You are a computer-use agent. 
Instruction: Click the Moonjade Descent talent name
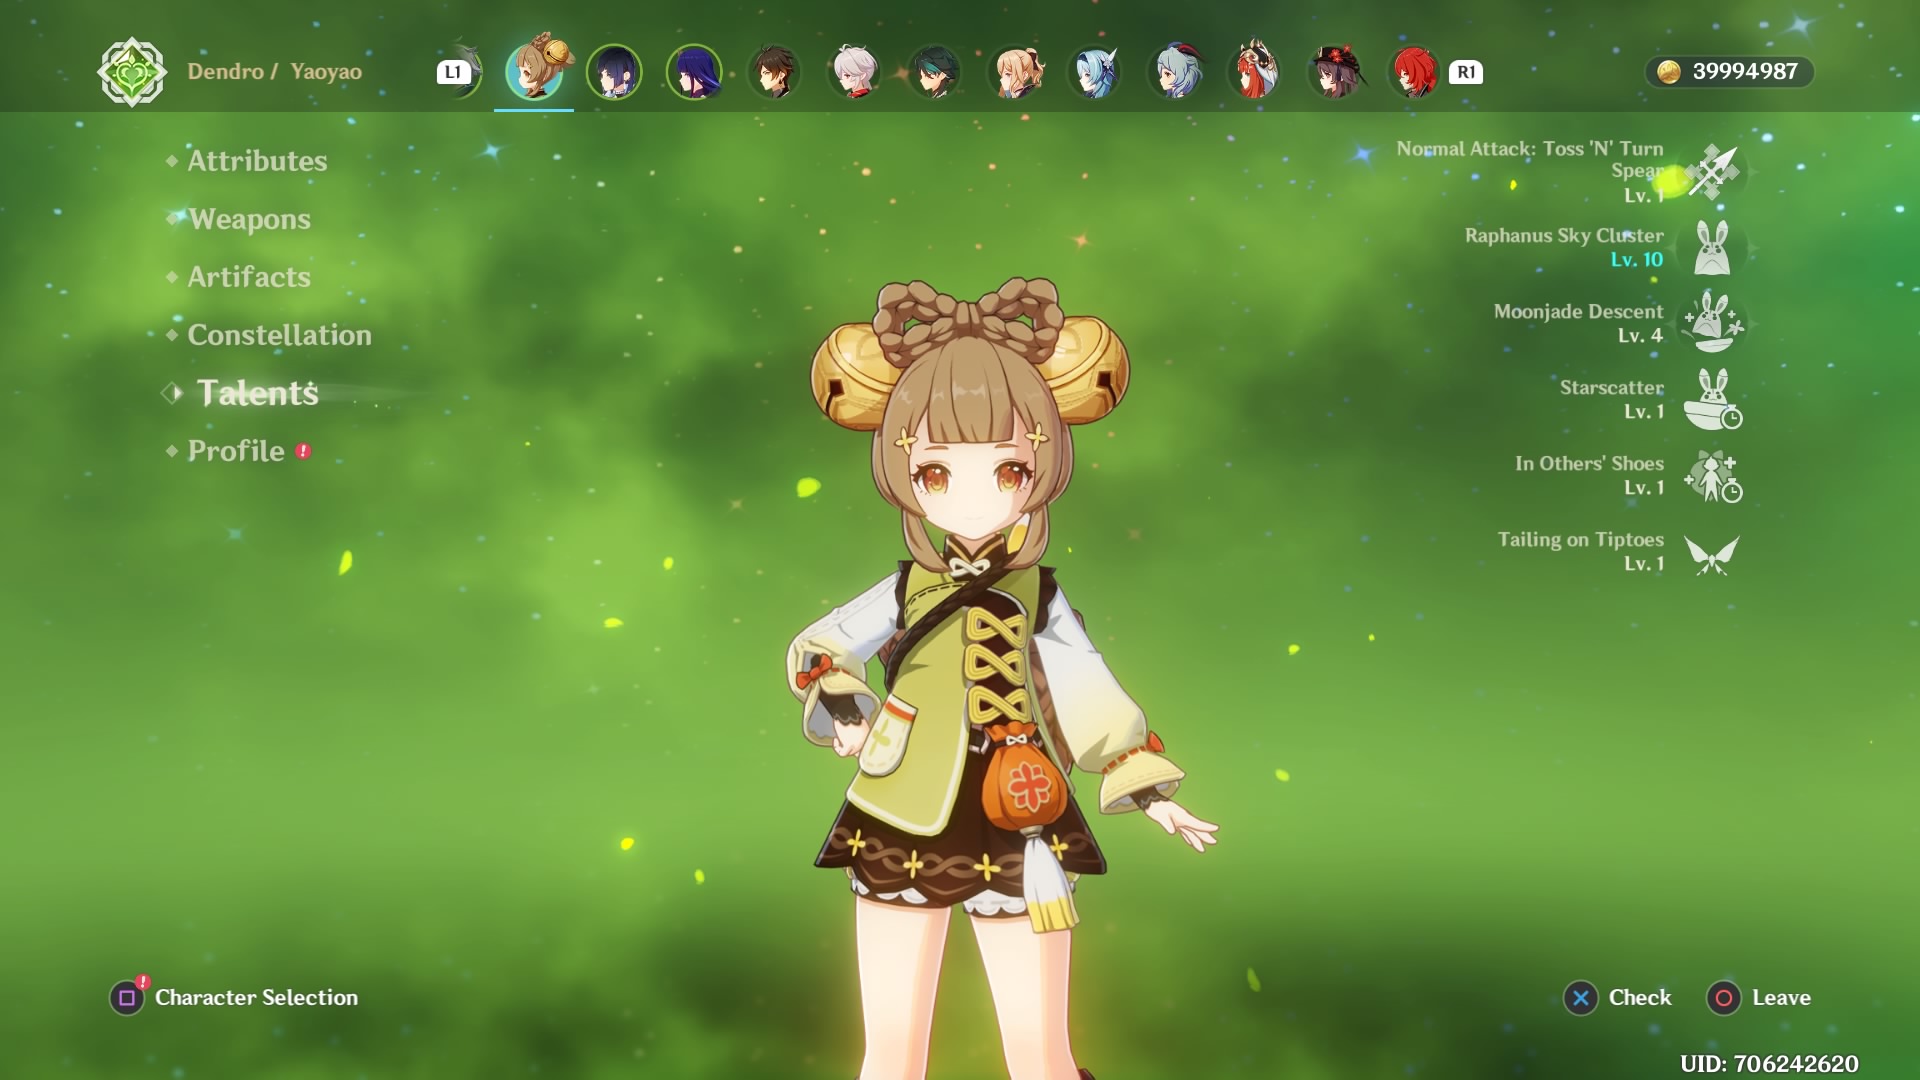click(x=1579, y=311)
